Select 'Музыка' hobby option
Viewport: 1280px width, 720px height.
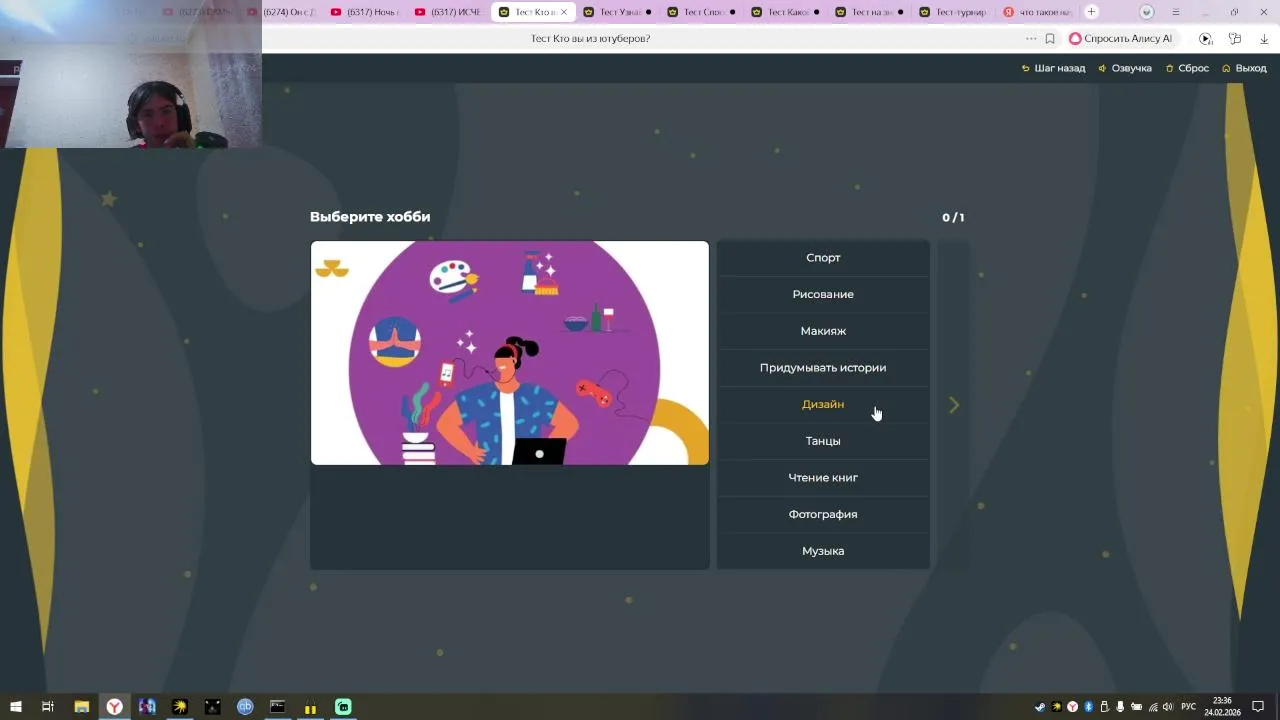pos(823,551)
